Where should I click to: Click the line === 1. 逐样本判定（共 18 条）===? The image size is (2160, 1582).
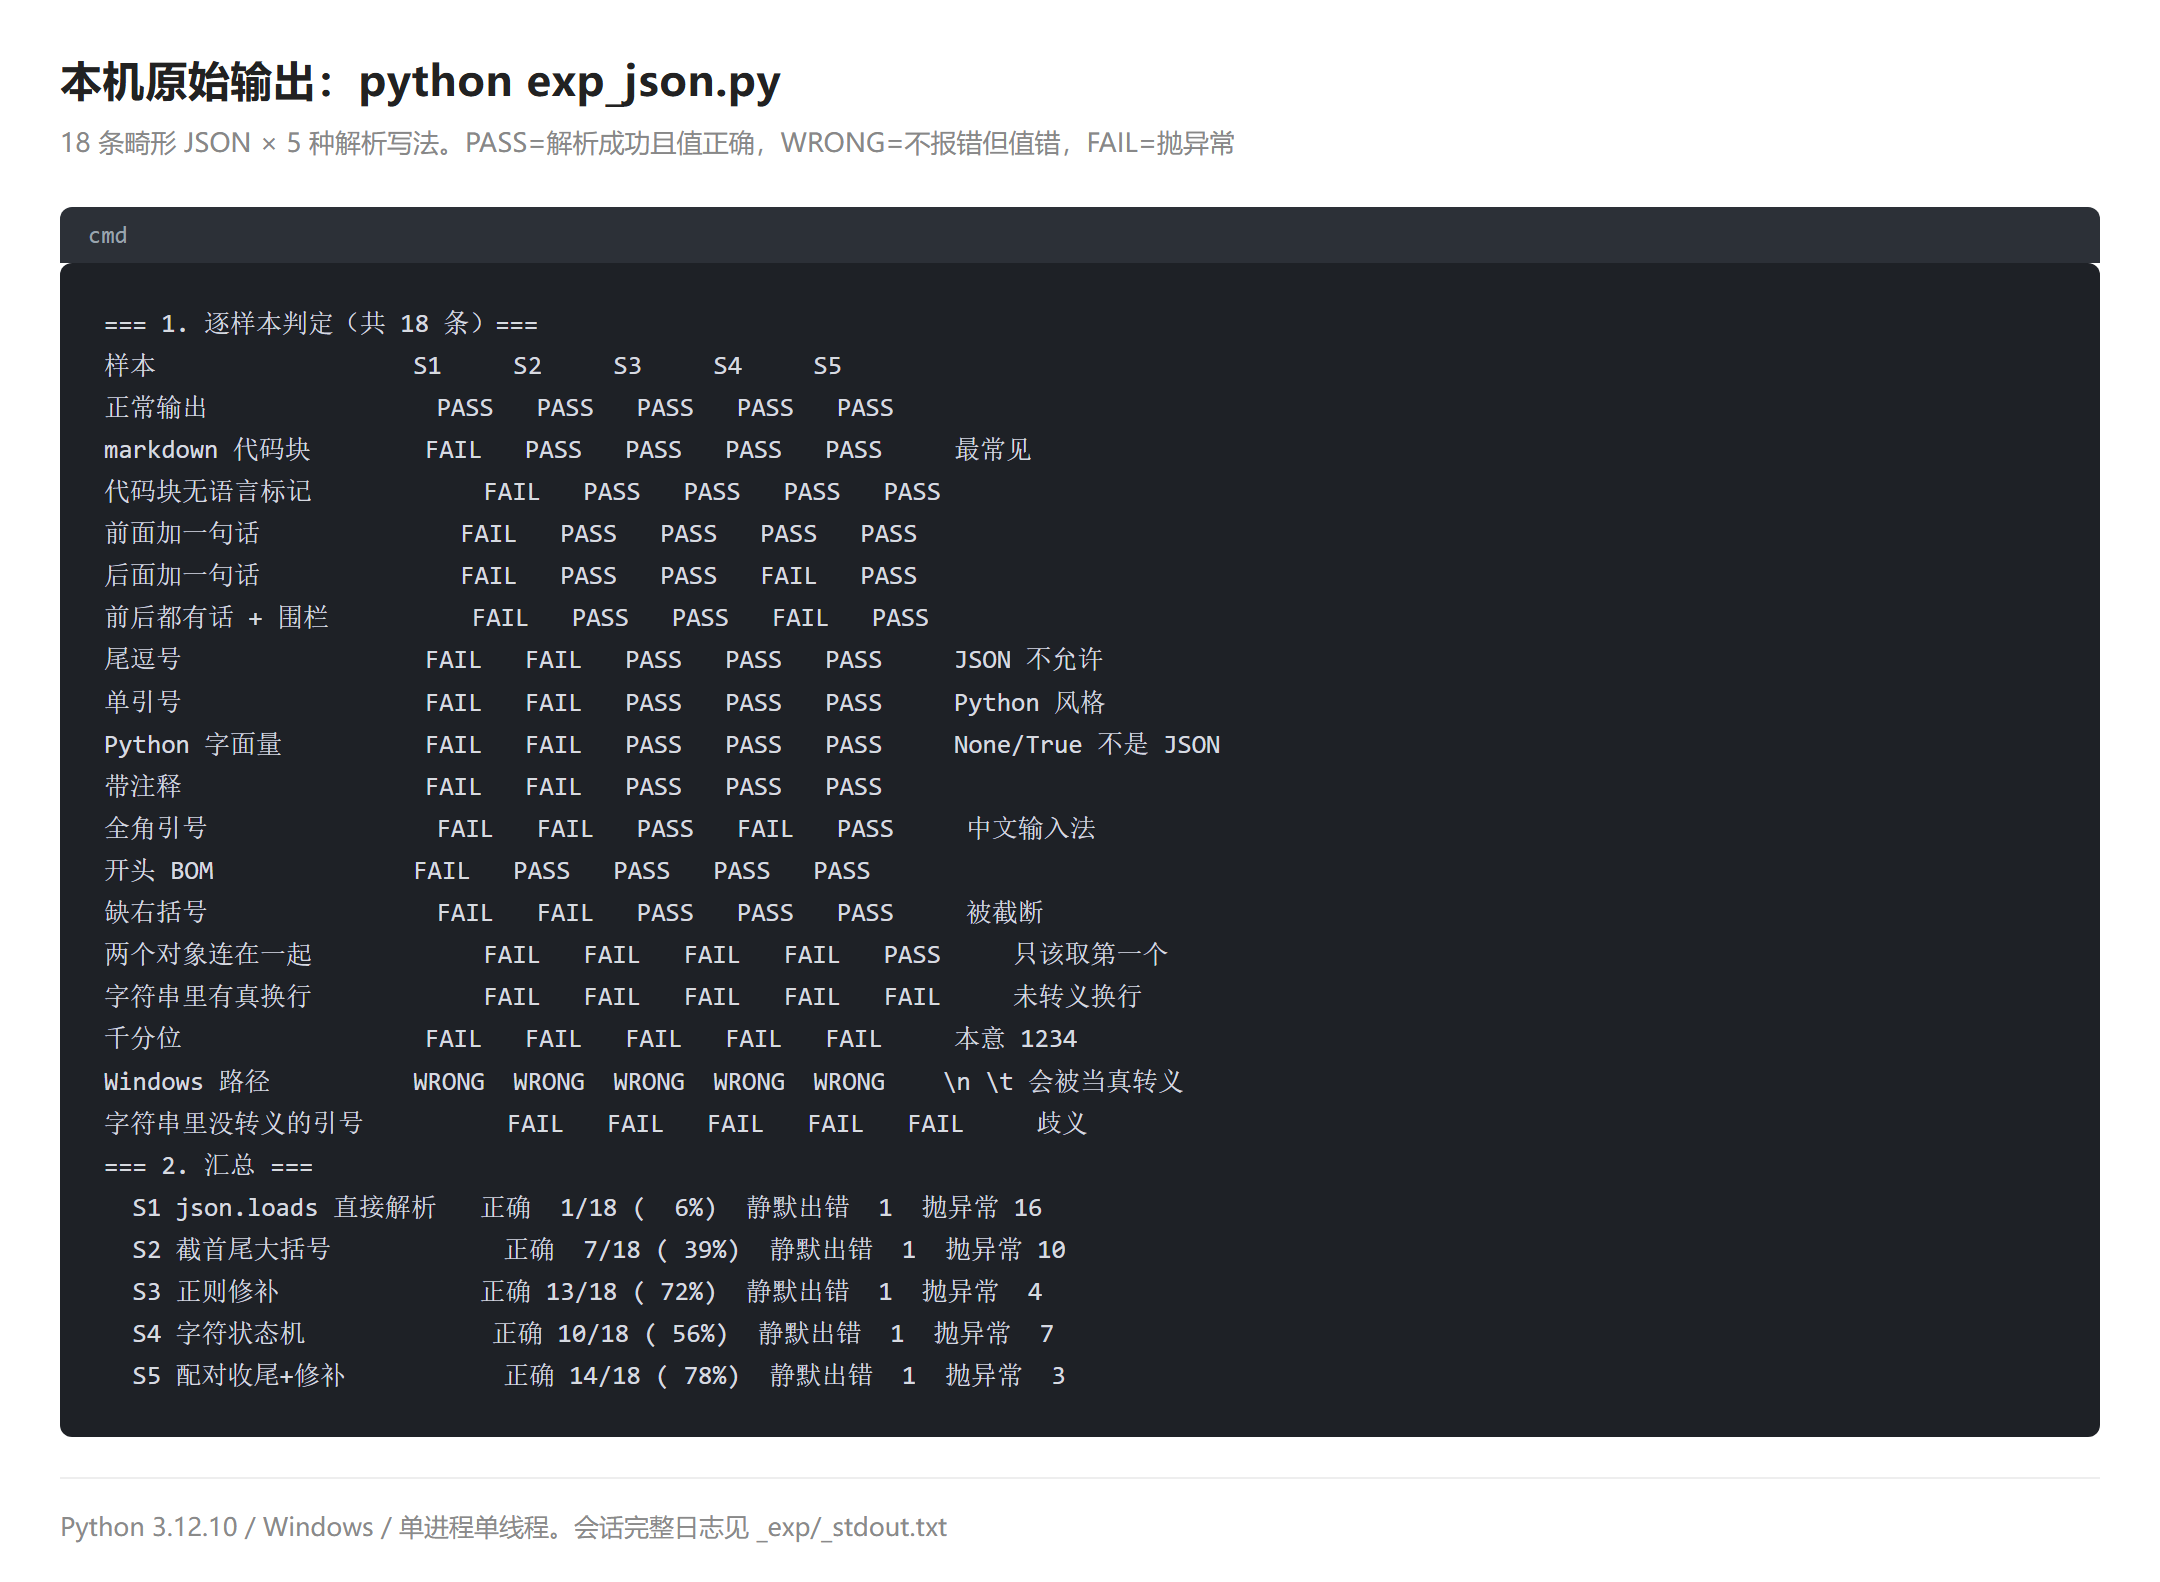pos(321,323)
